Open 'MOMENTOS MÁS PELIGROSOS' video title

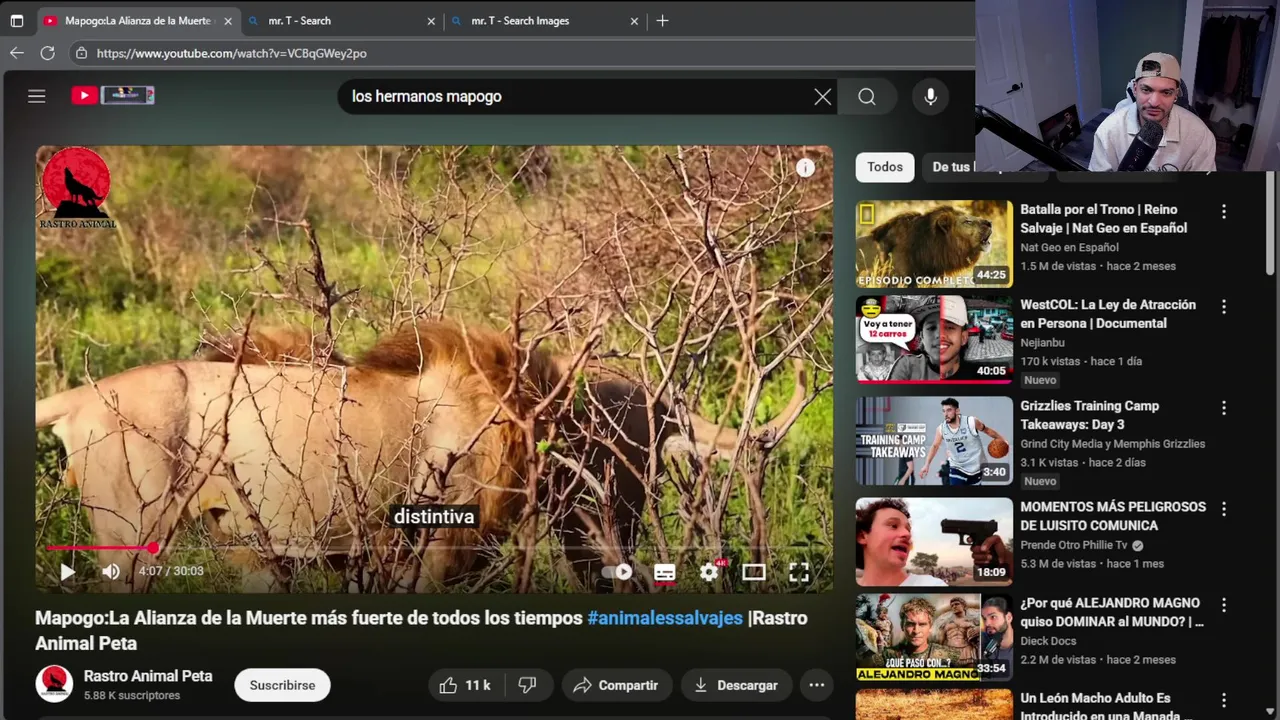tap(1113, 516)
